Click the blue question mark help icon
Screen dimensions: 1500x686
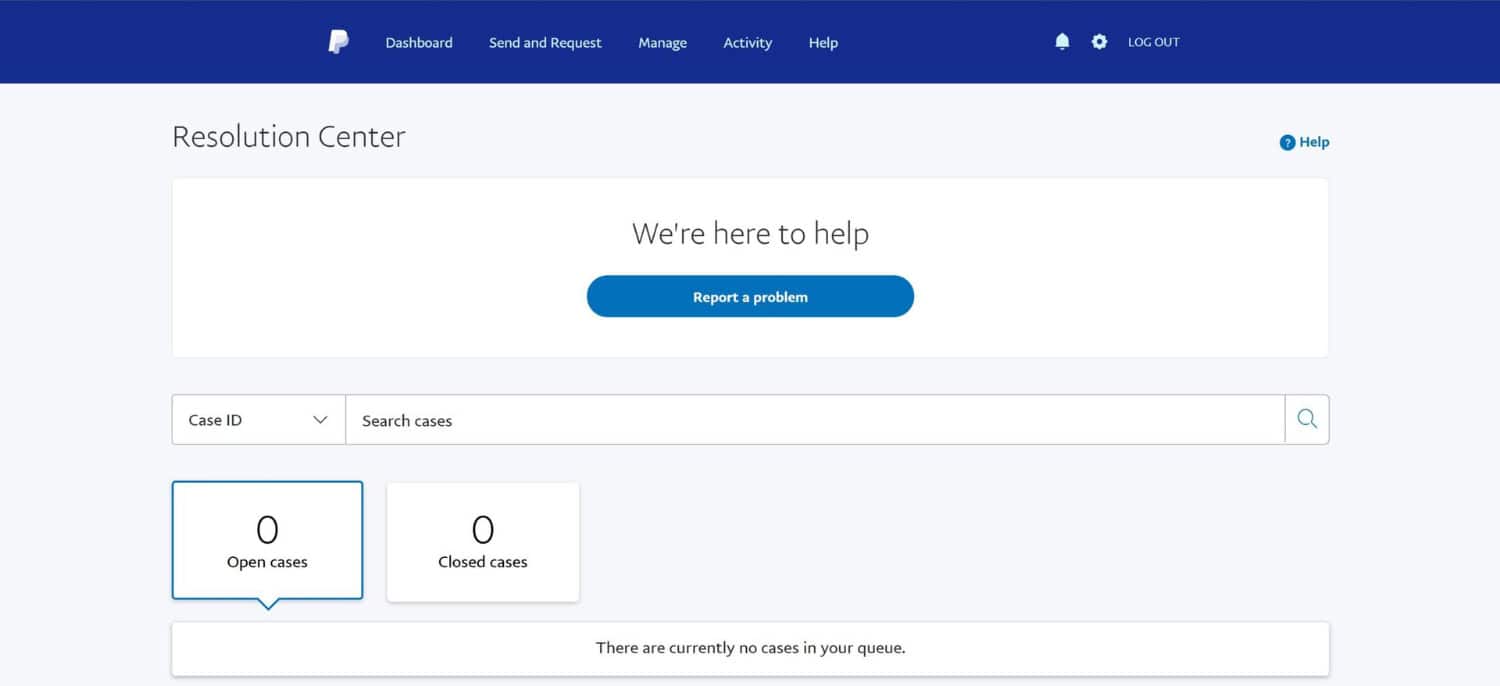[x=1287, y=143]
